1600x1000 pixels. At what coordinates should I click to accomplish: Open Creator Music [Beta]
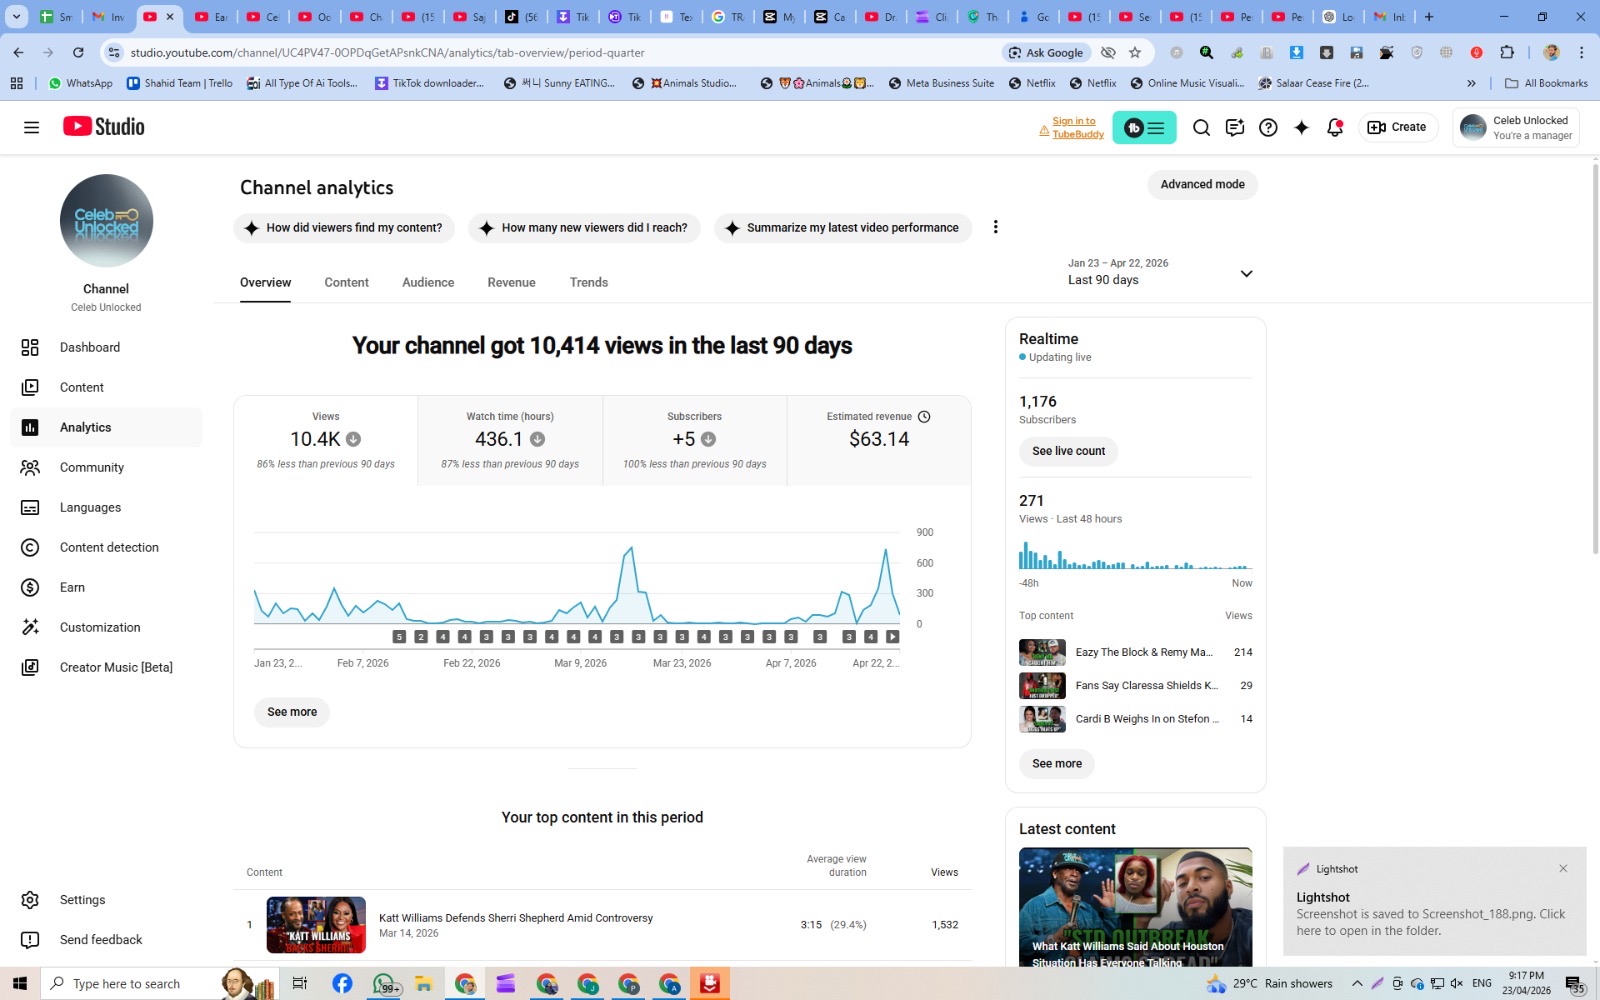(x=106, y=667)
